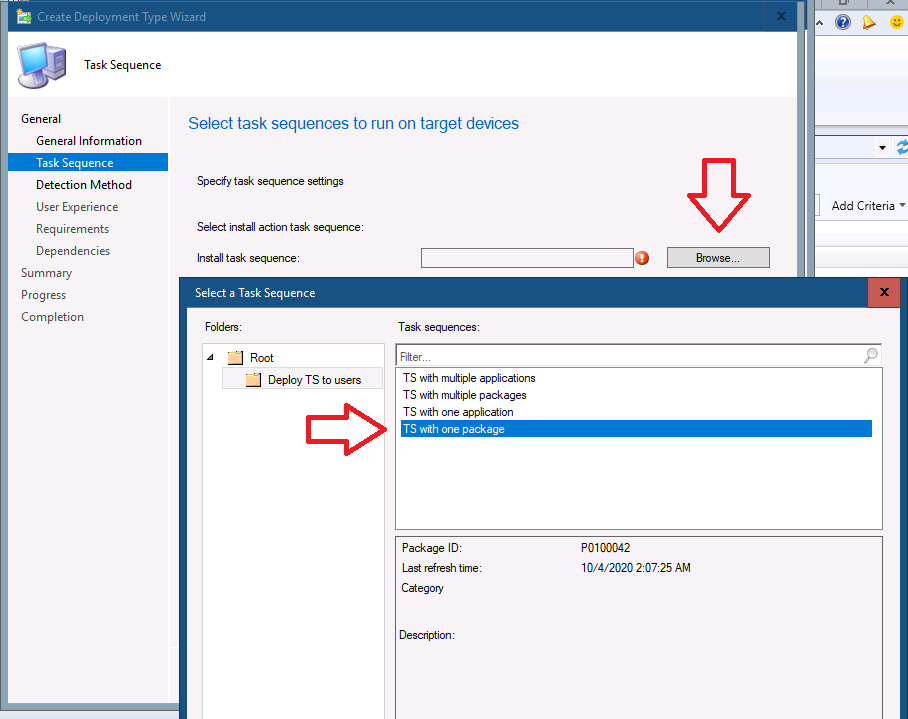Open the Requirements wizard page

pos(72,229)
